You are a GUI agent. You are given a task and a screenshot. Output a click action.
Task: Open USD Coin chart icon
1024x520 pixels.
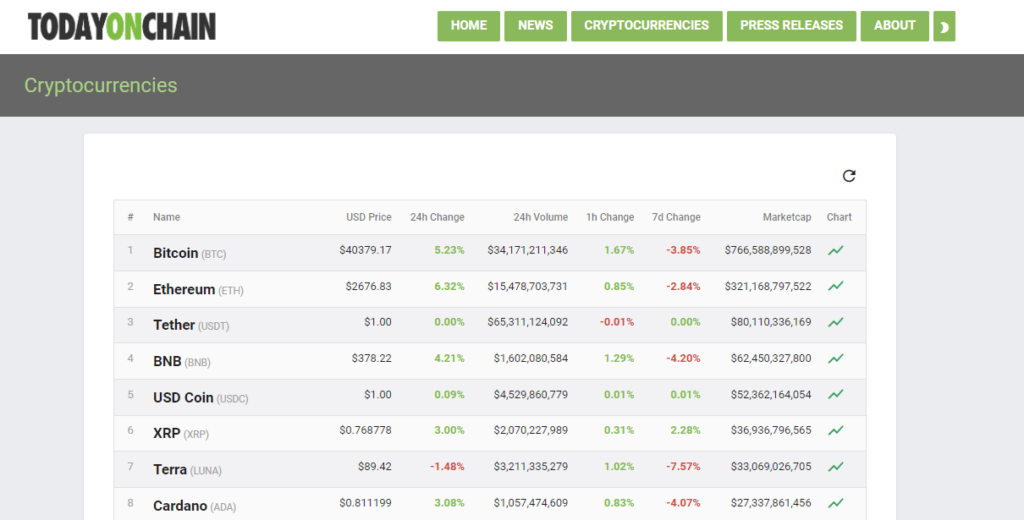click(x=835, y=395)
